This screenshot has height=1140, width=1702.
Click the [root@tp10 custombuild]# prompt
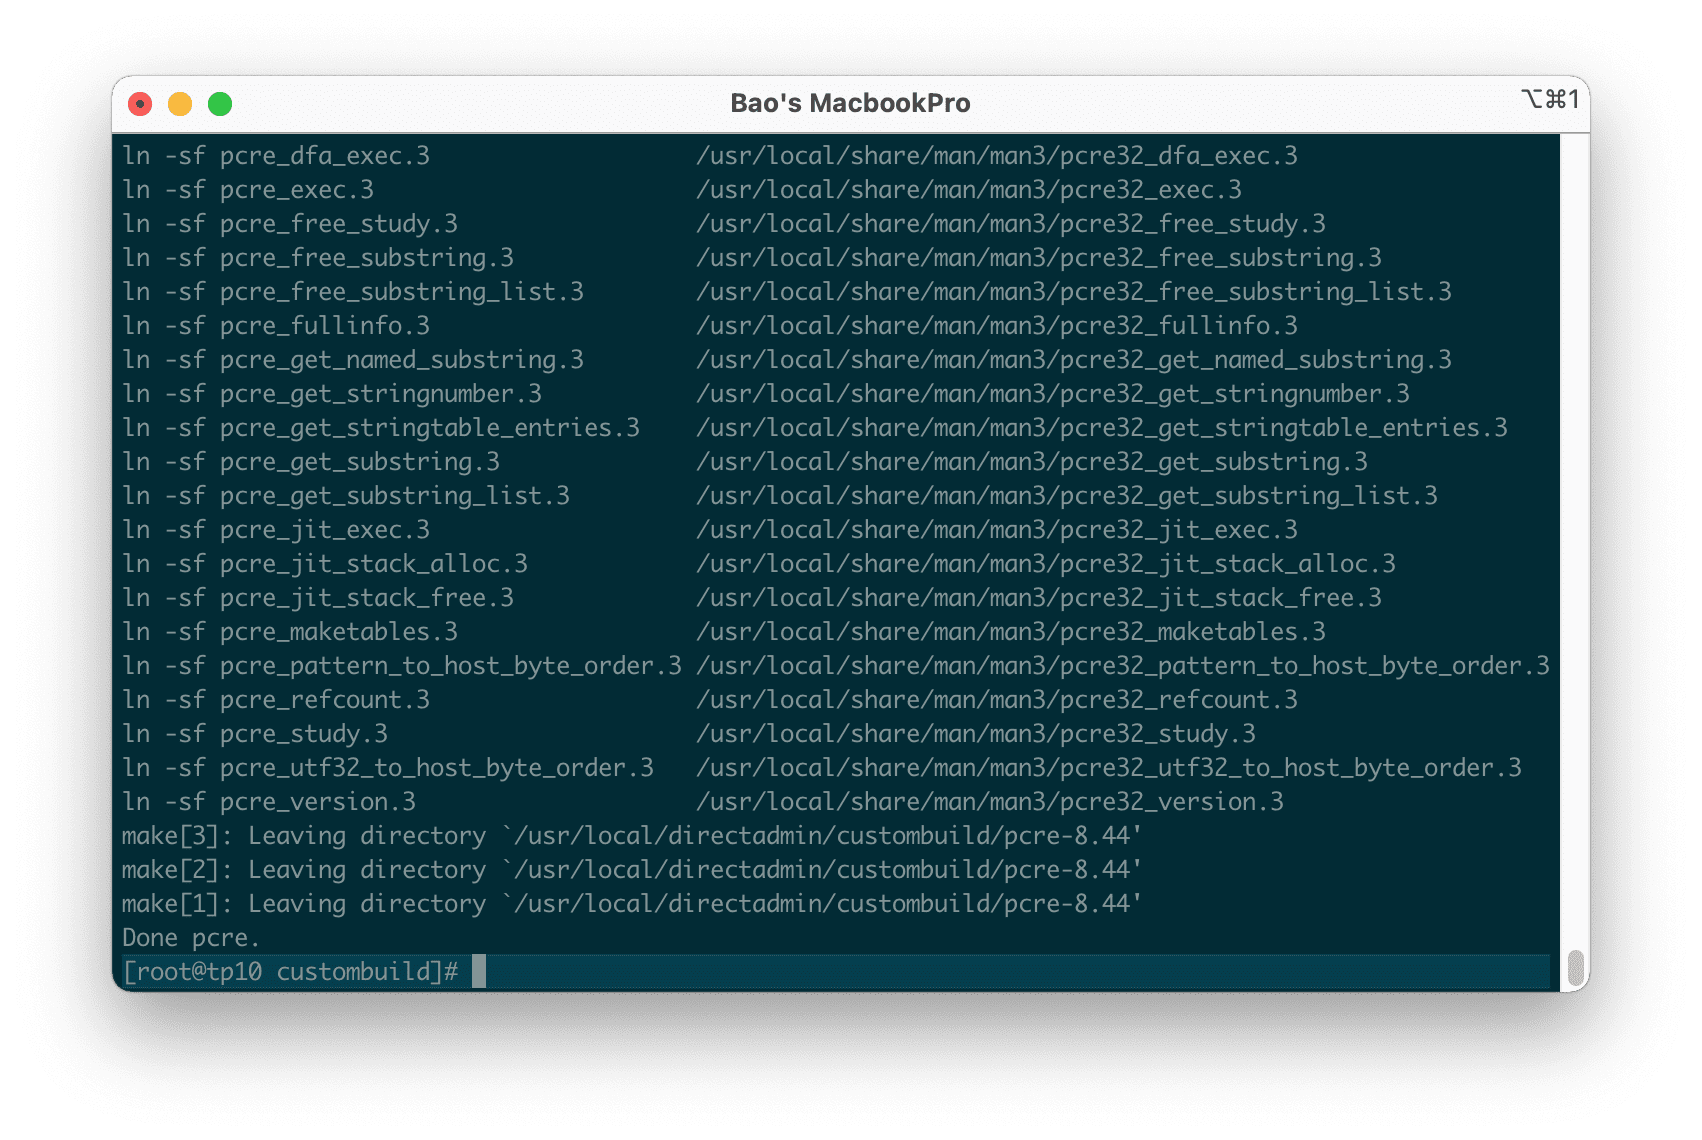[290, 970]
